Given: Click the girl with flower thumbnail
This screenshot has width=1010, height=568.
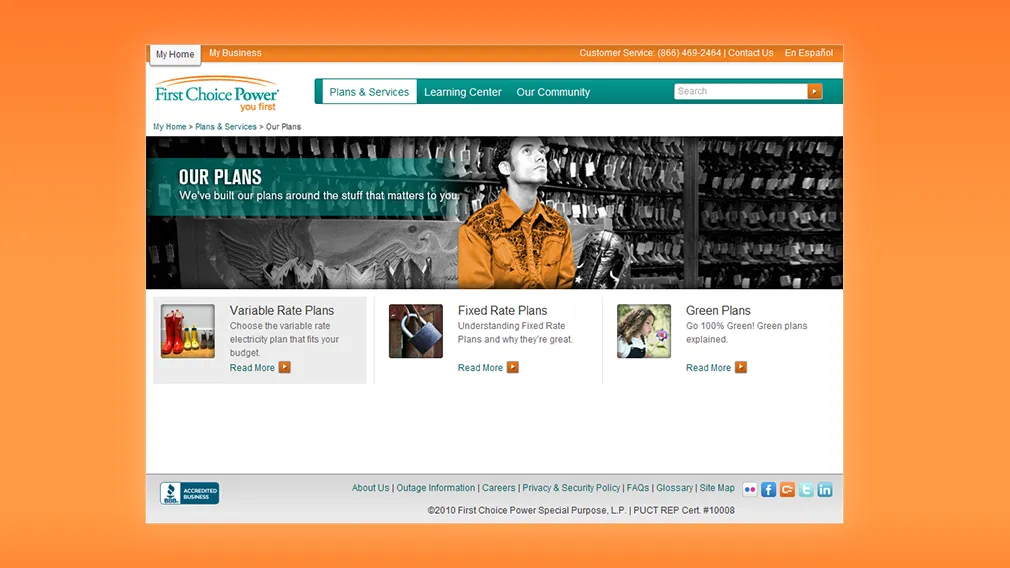Looking at the screenshot, I should pyautogui.click(x=643, y=331).
